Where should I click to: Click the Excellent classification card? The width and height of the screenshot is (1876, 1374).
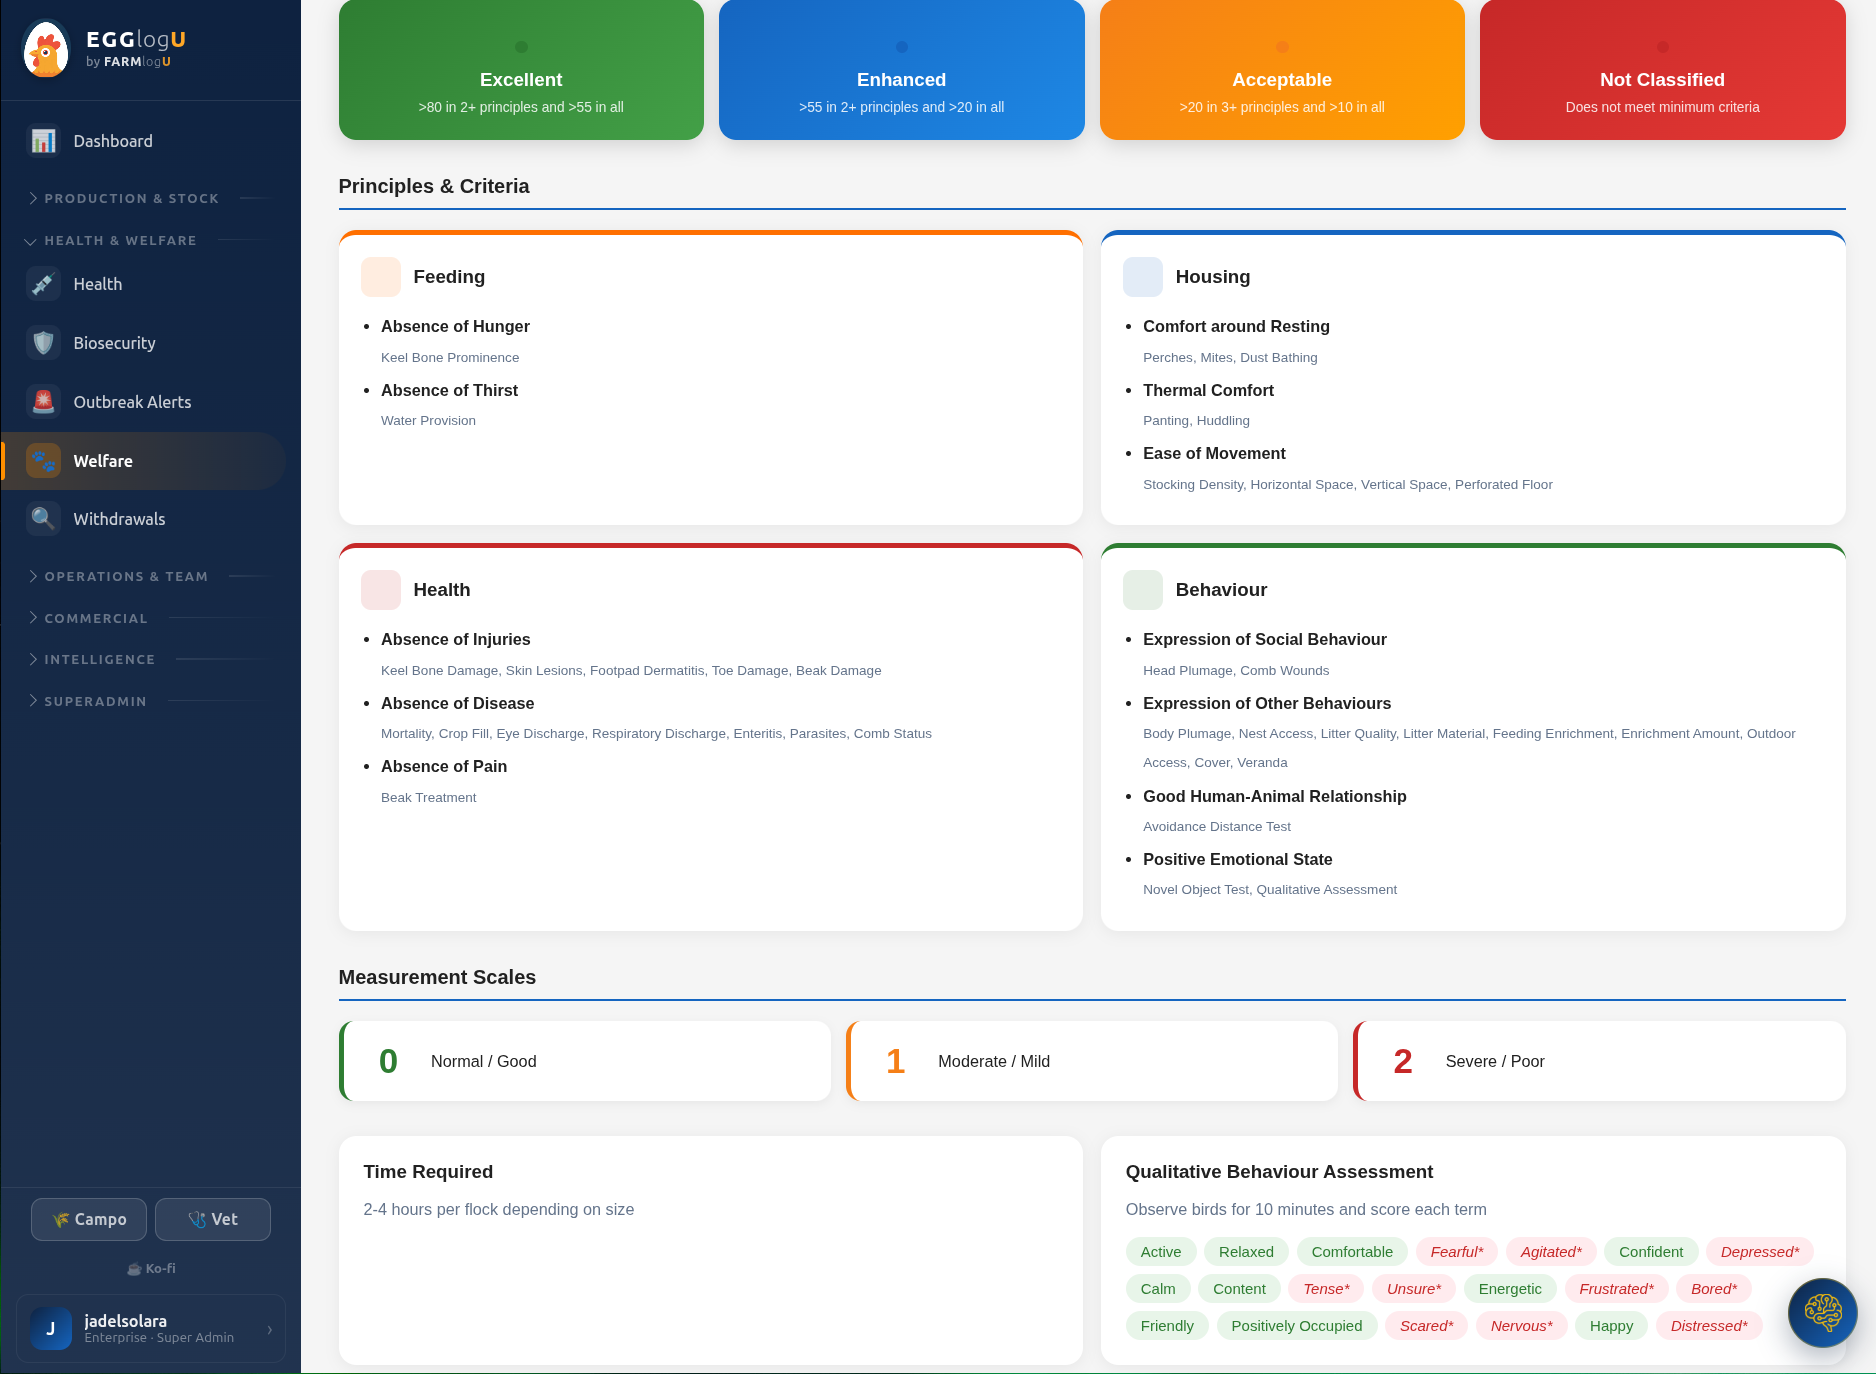point(521,70)
